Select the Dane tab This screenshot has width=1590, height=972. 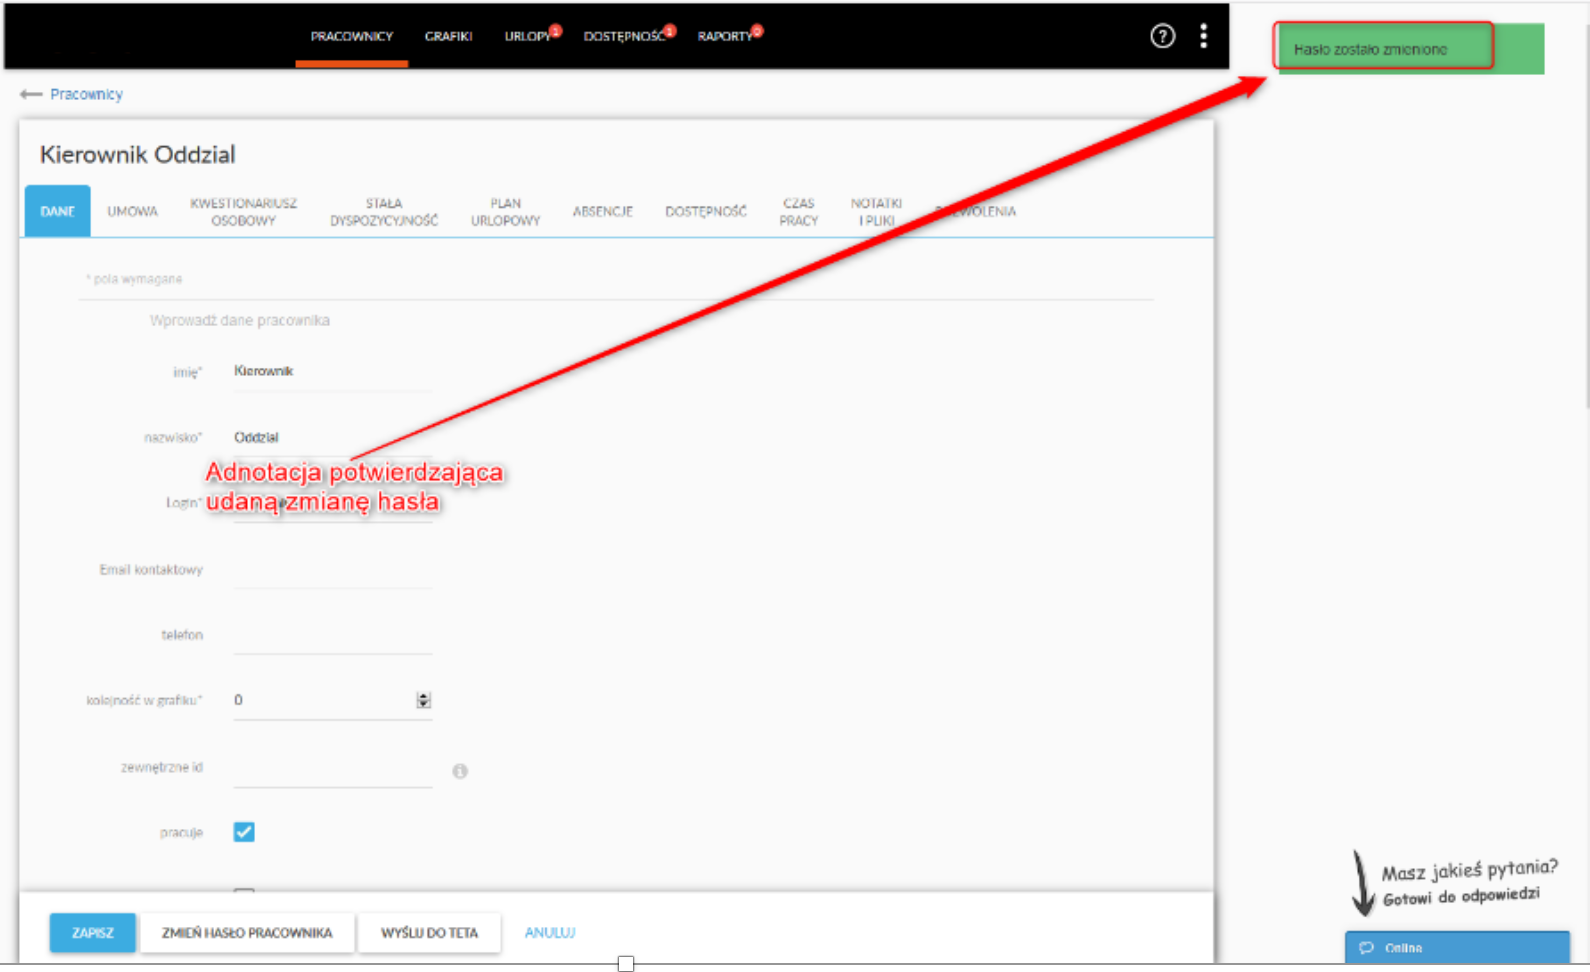coord(57,211)
